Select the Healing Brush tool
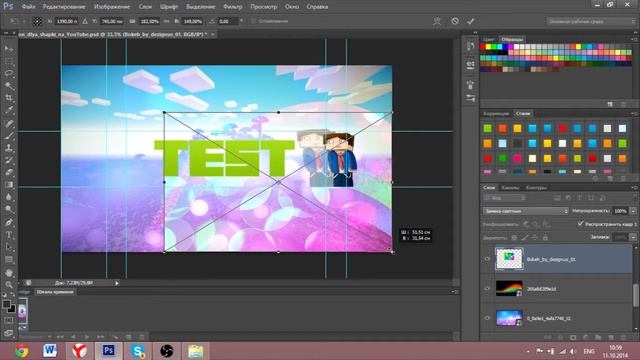The image size is (640, 360). coord(9,123)
